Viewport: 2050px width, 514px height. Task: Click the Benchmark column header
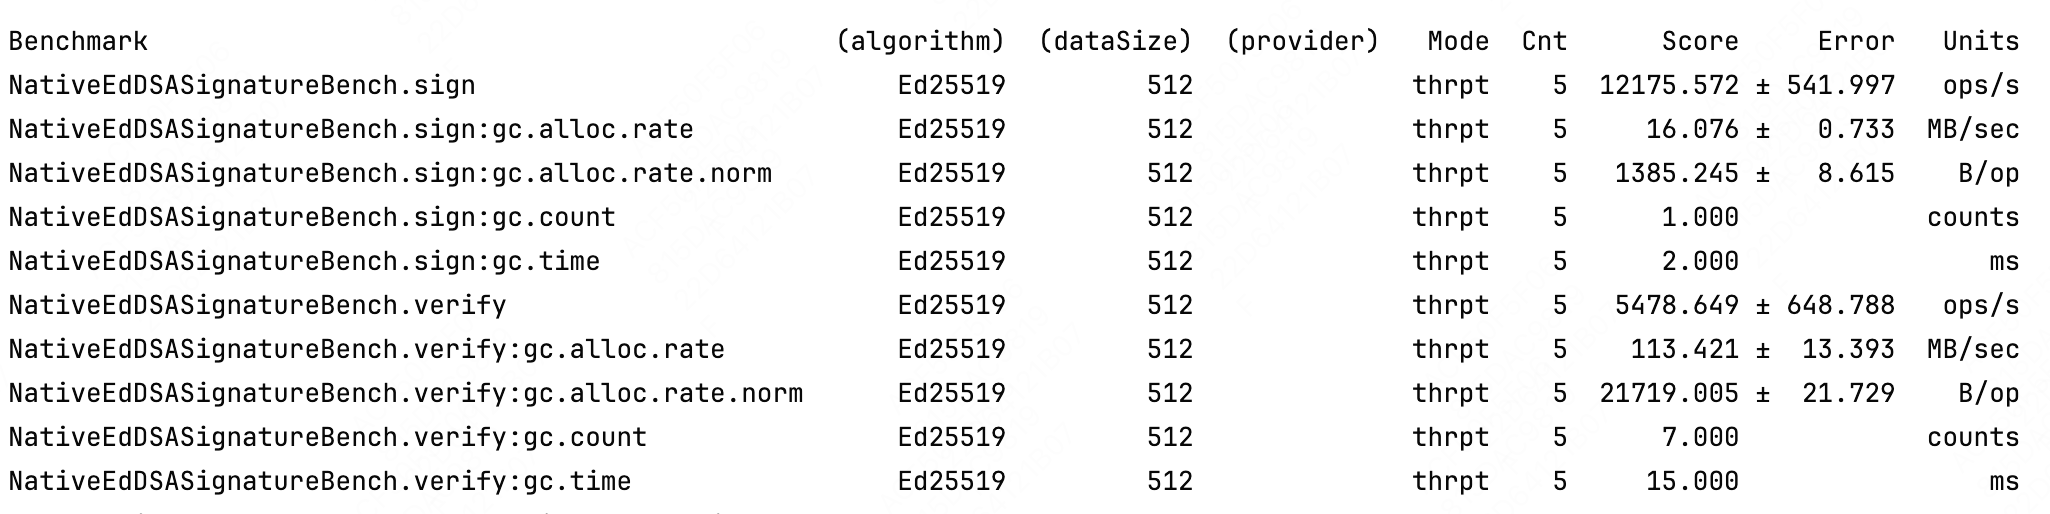(78, 41)
